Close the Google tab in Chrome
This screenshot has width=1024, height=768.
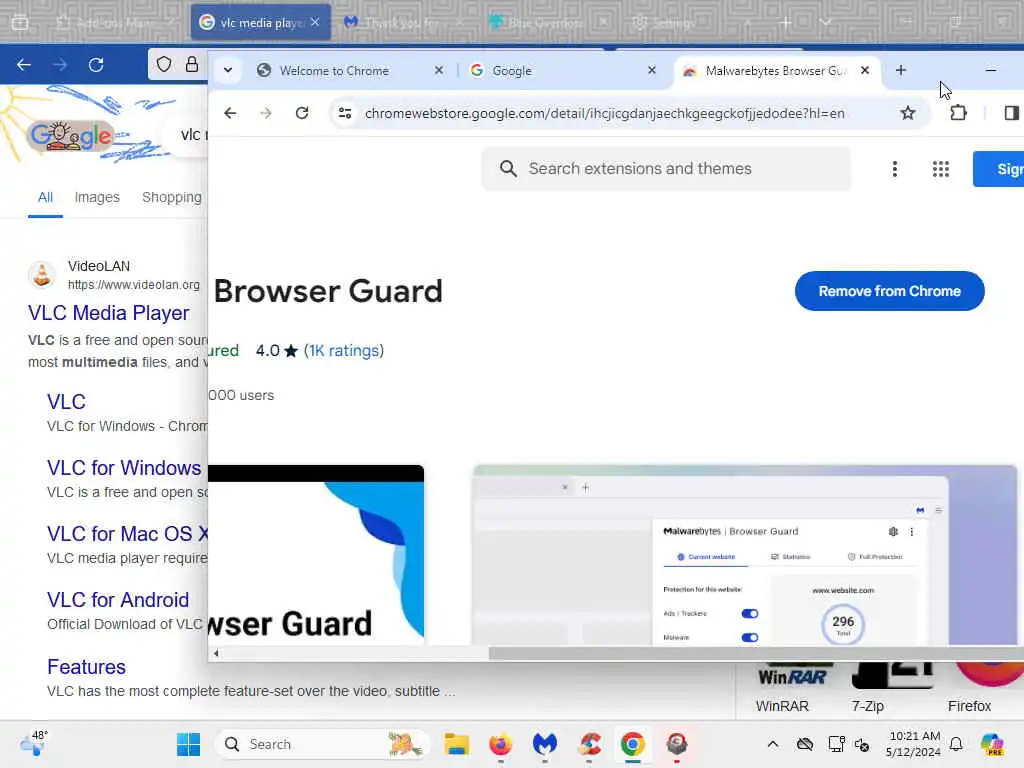[x=652, y=70]
